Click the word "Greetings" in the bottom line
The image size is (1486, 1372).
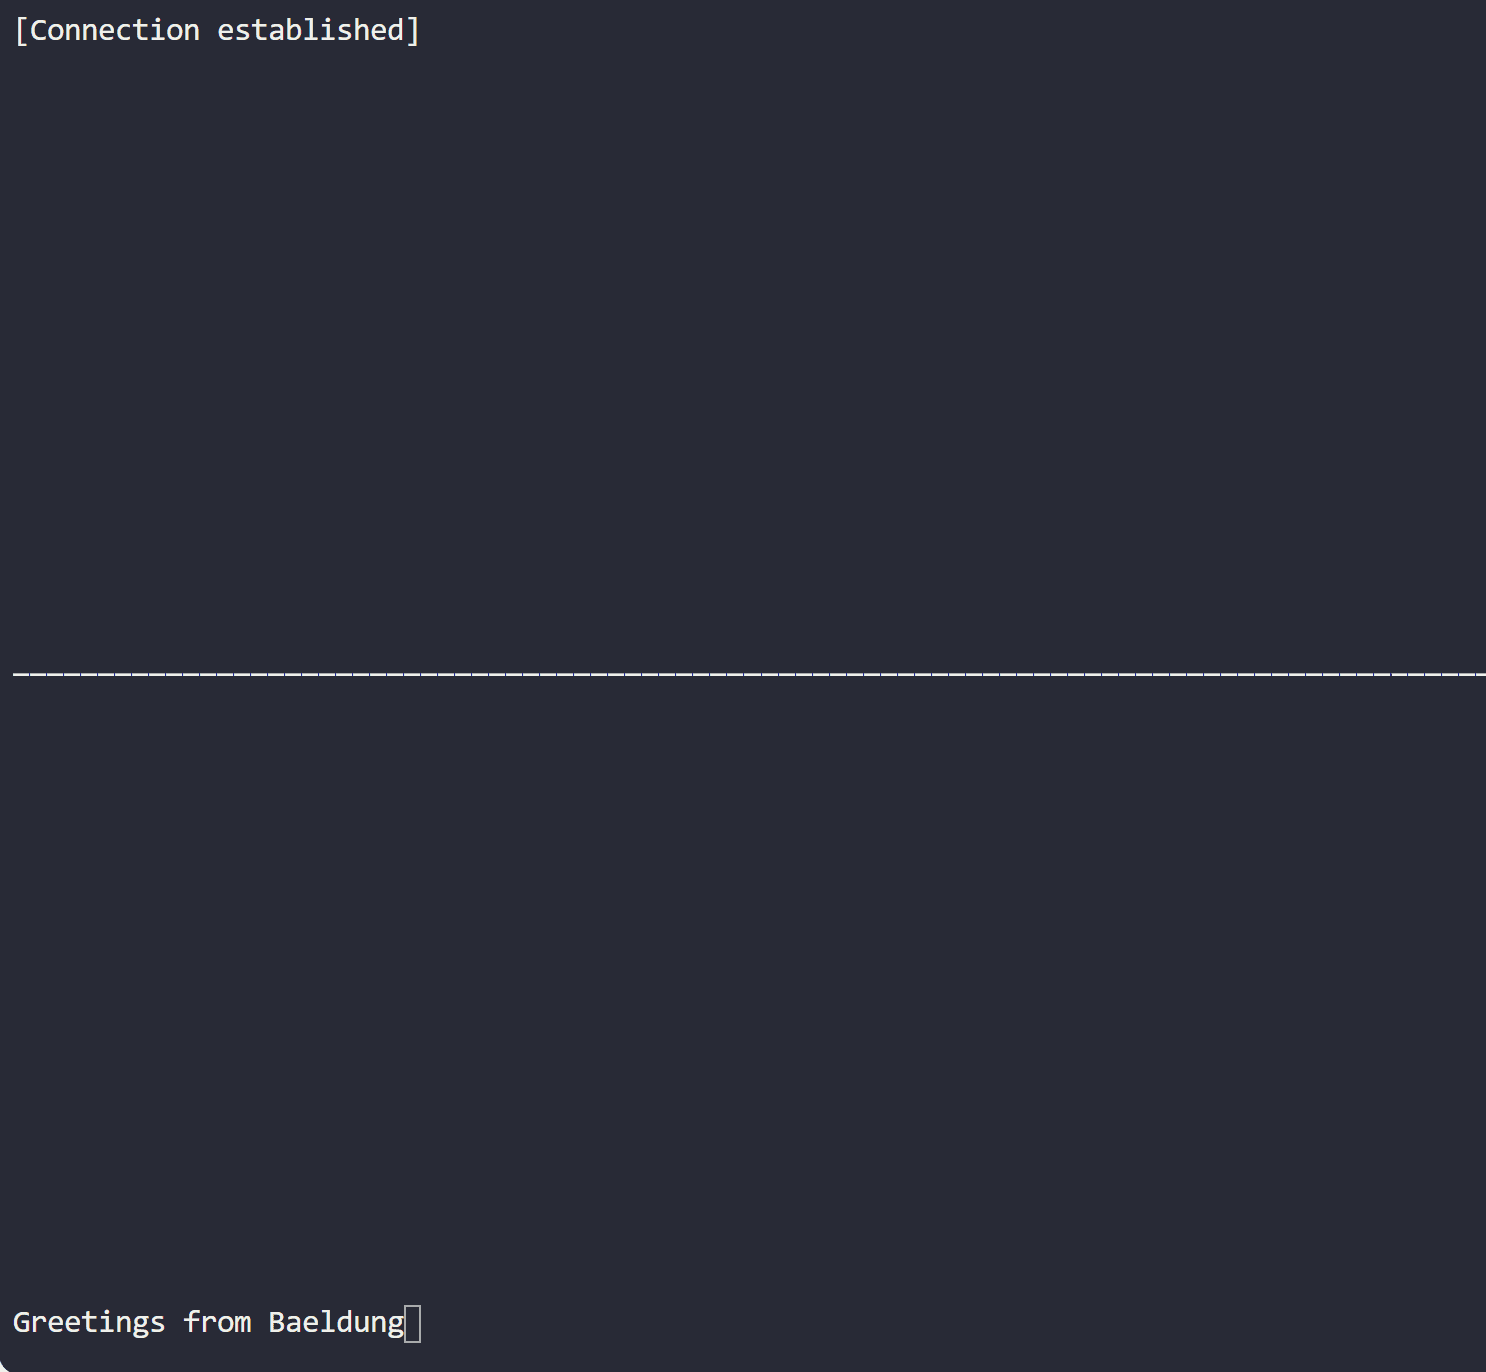click(x=88, y=1322)
